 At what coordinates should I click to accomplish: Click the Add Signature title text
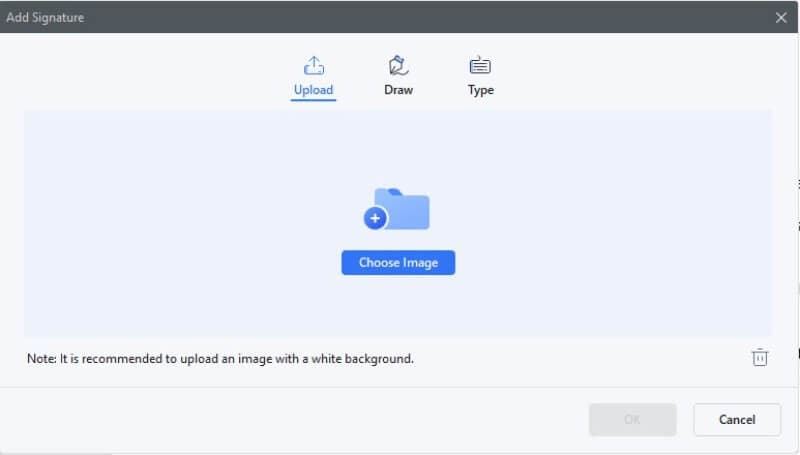coord(45,17)
